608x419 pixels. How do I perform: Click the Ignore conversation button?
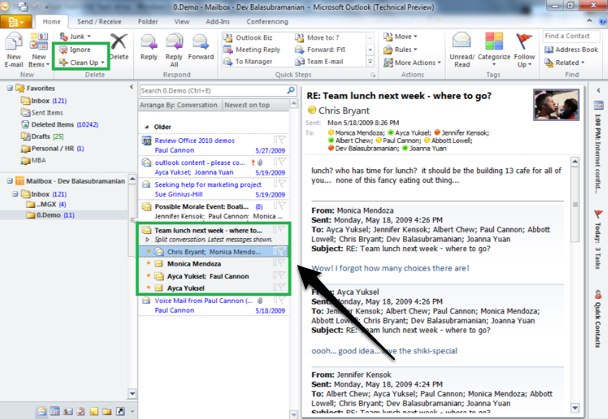(78, 48)
